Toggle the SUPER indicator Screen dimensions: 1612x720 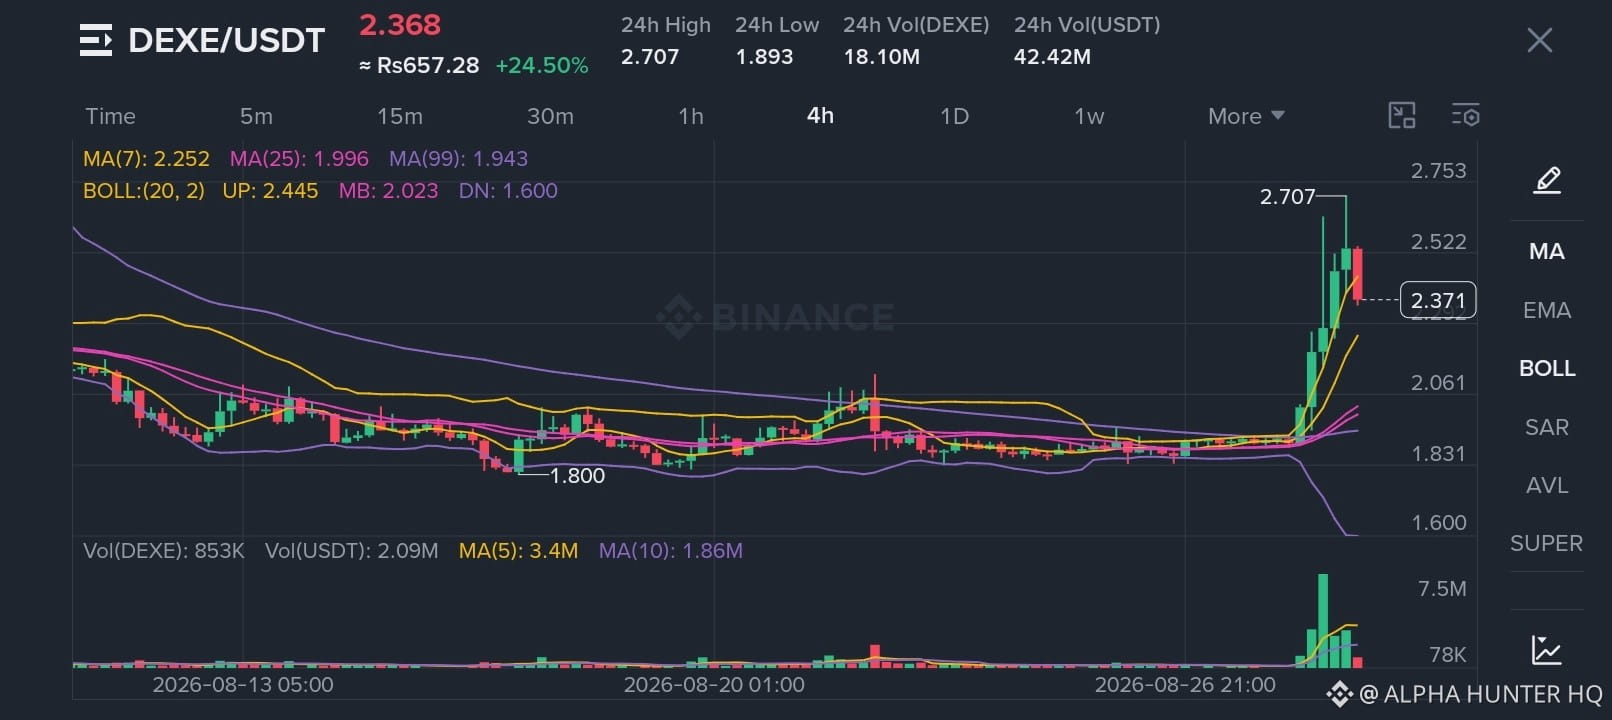(x=1547, y=544)
